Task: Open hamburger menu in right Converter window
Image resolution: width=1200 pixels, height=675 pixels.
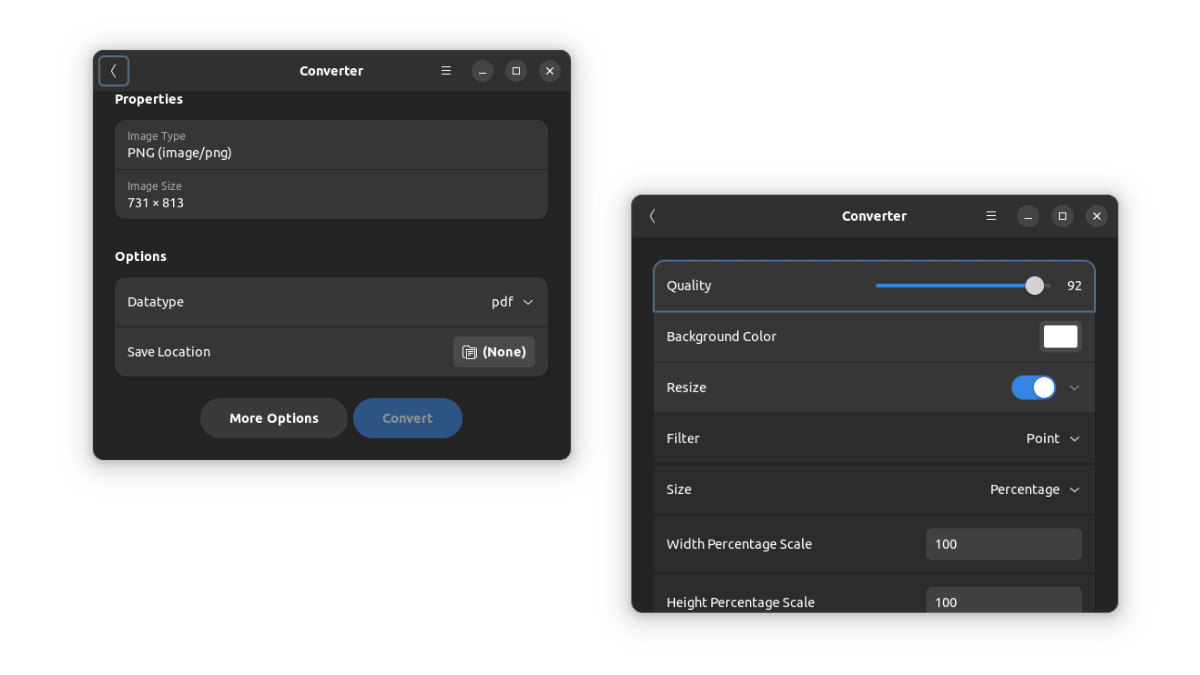Action: 991,216
